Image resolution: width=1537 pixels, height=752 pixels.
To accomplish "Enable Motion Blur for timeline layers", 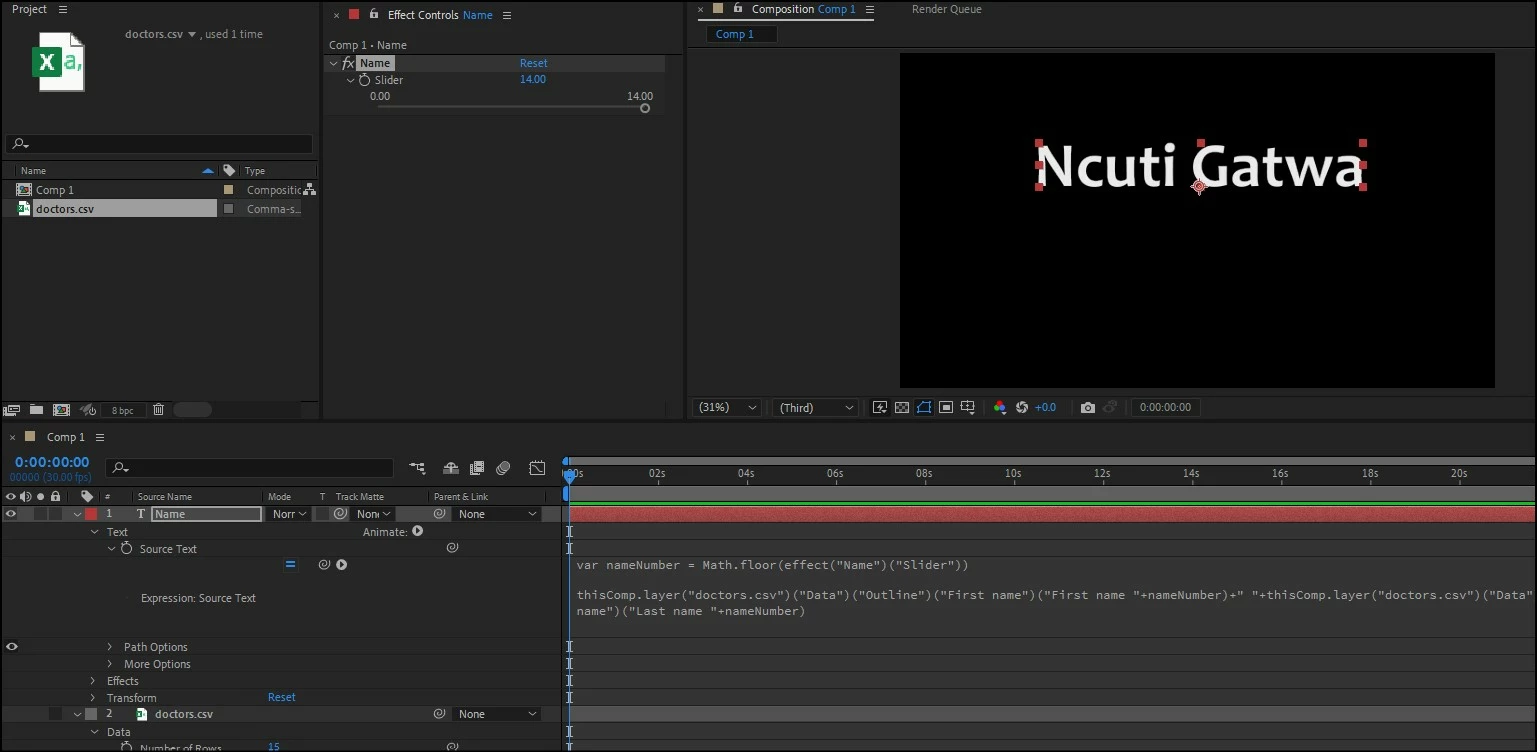I will 503,468.
